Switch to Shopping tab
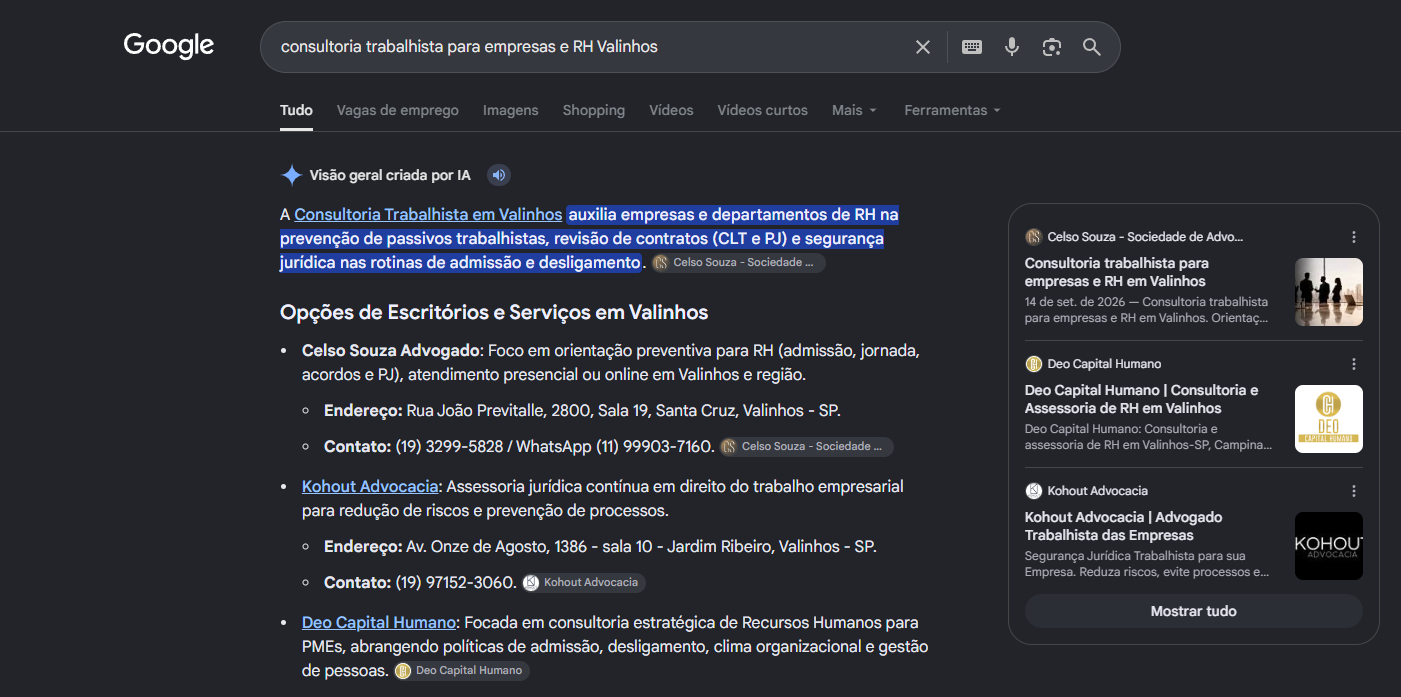 pyautogui.click(x=594, y=111)
